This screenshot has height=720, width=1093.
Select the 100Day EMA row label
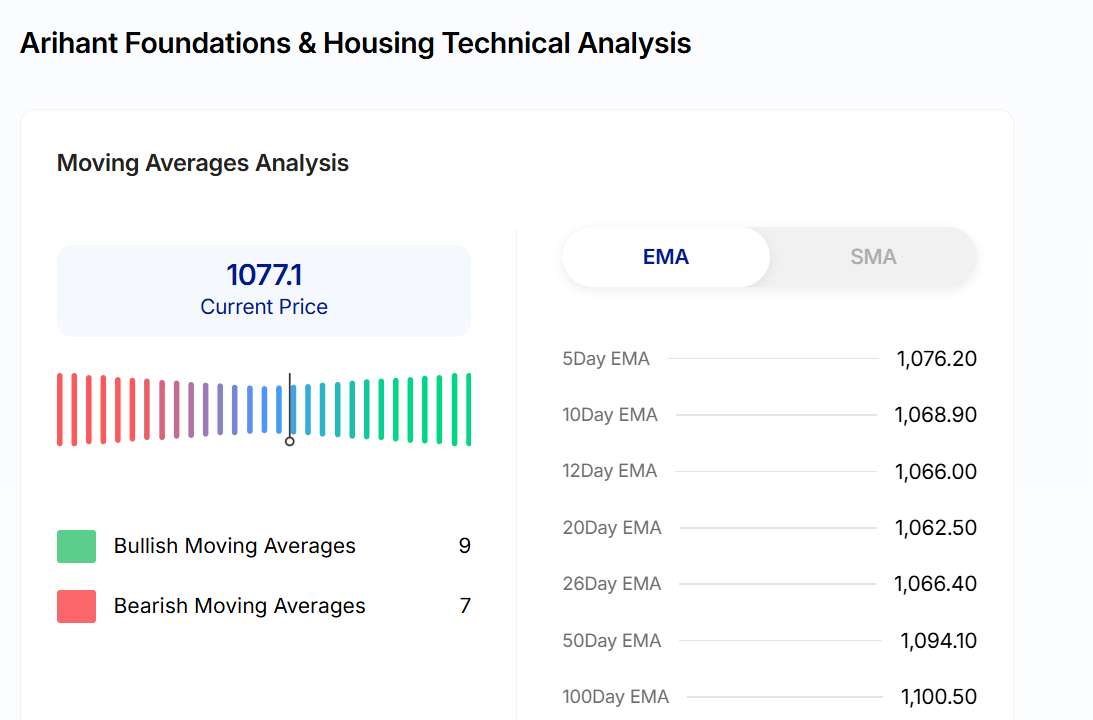tap(616, 697)
